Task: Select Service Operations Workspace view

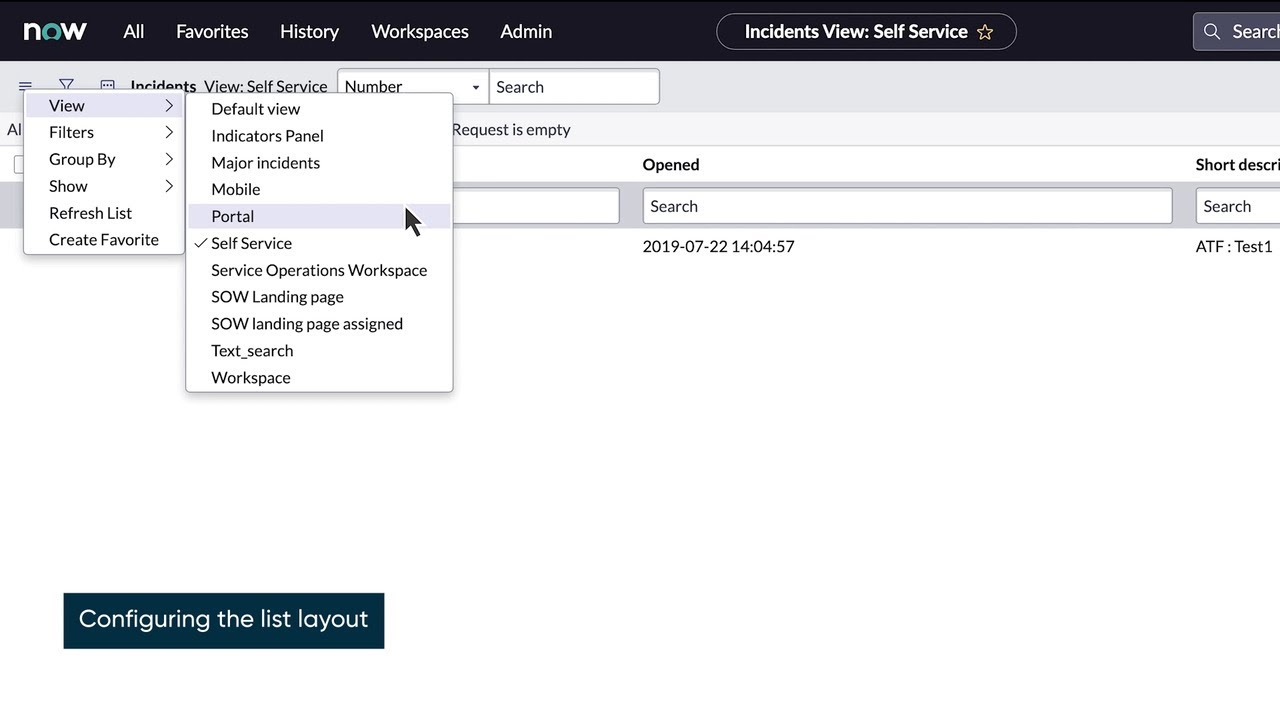Action: [x=319, y=270]
